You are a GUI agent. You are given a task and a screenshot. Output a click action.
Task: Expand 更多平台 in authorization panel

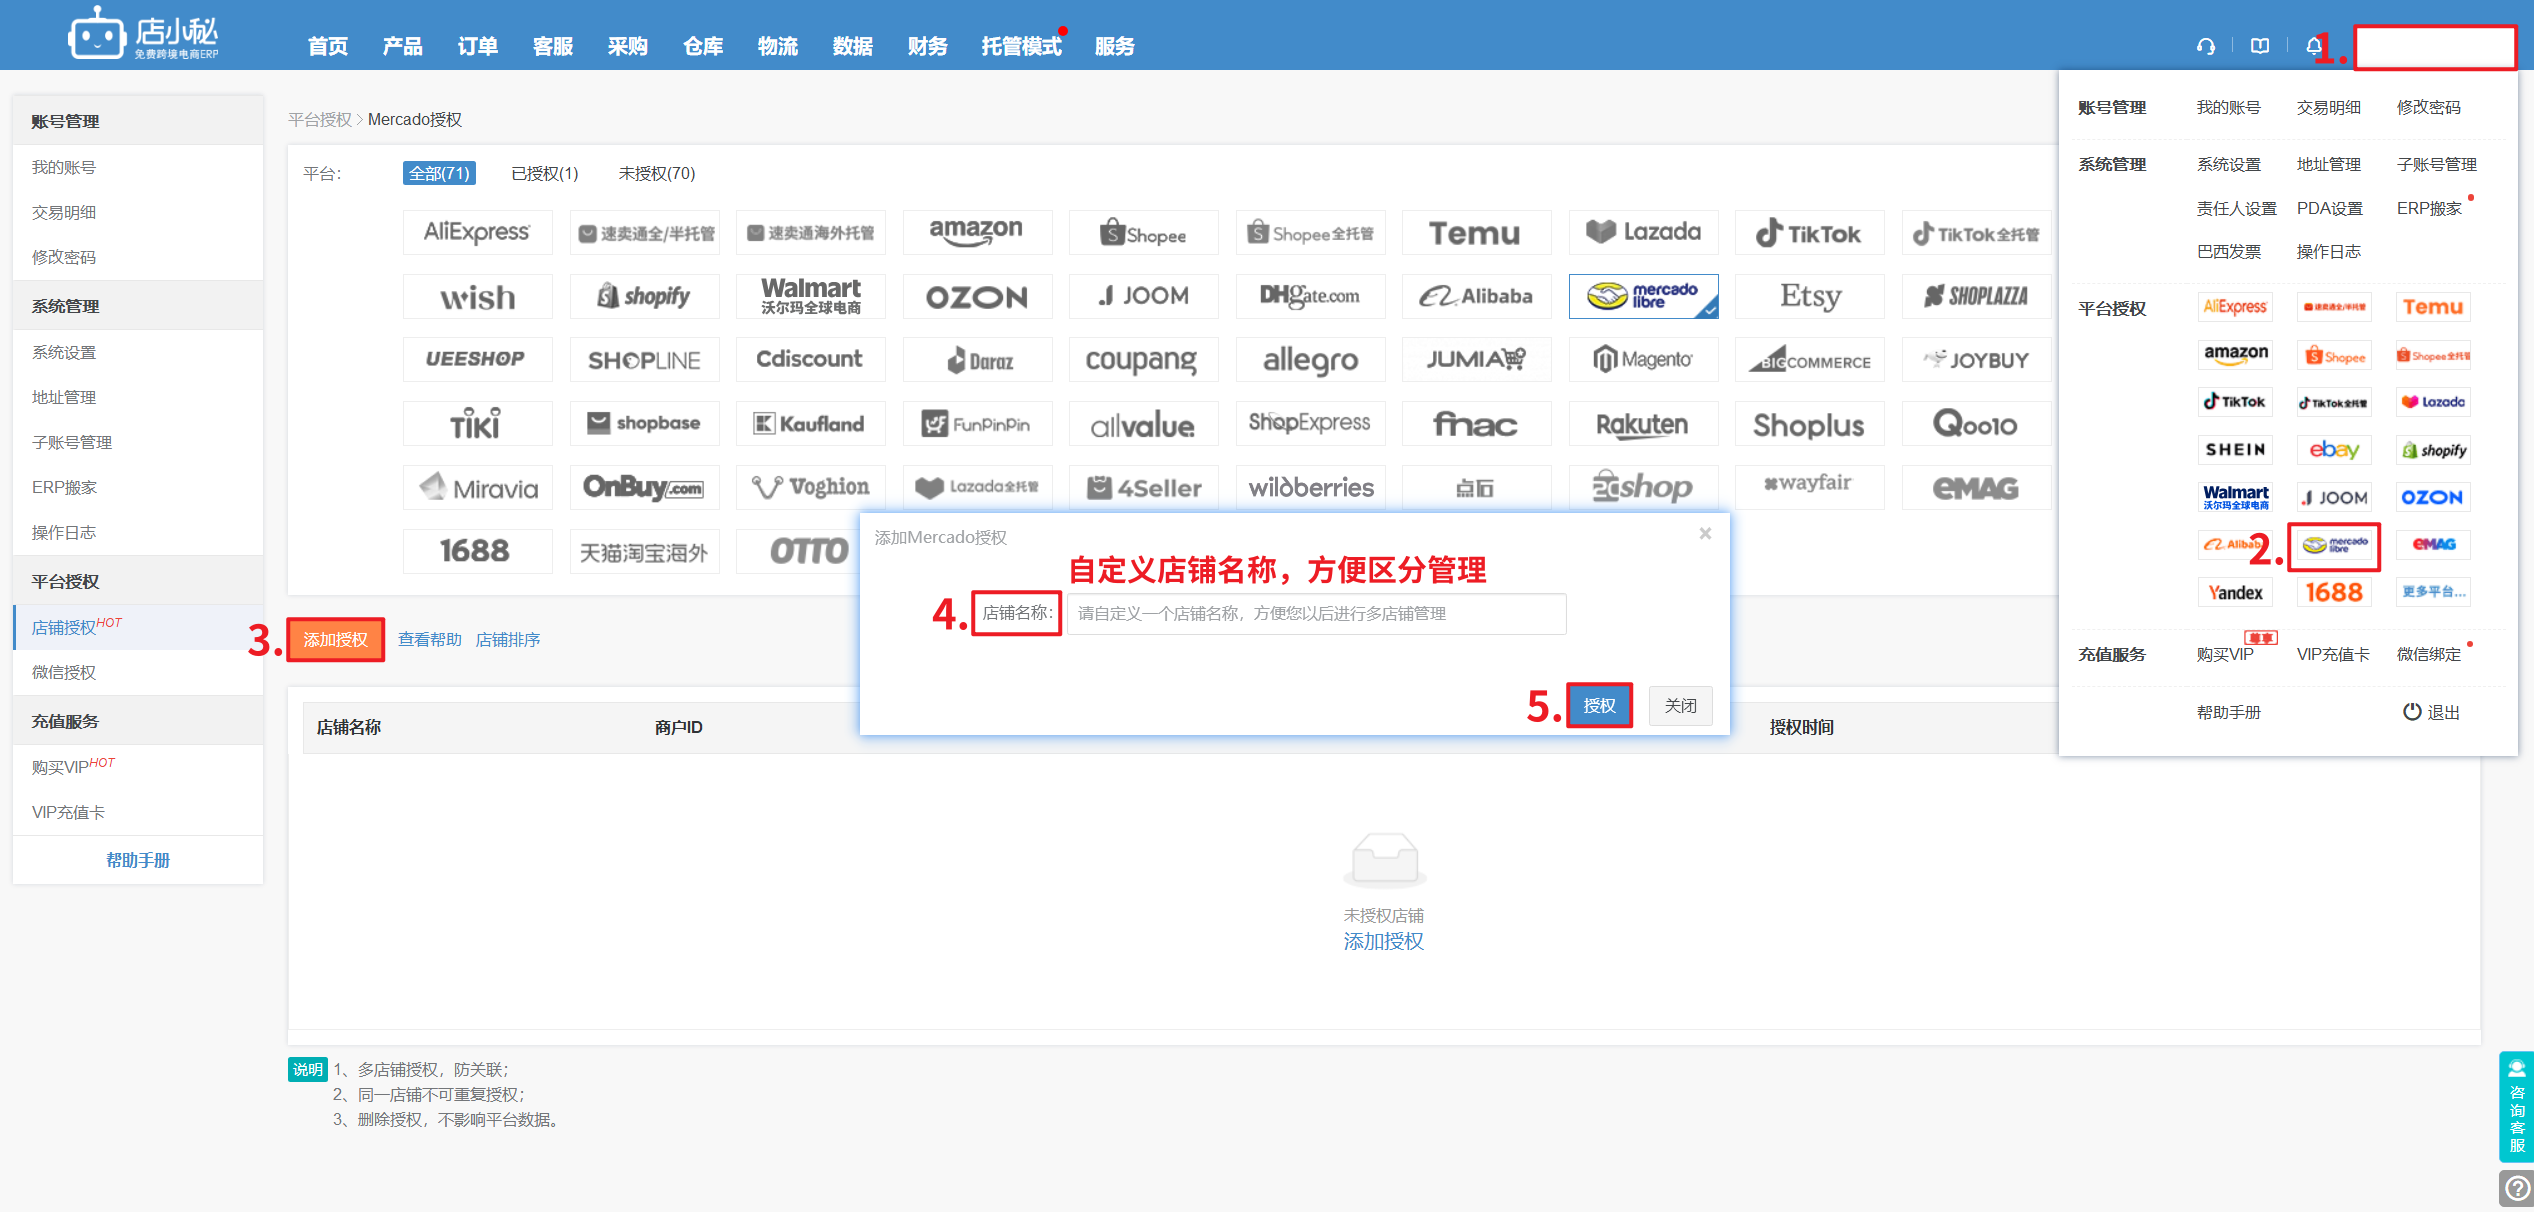click(x=2432, y=592)
